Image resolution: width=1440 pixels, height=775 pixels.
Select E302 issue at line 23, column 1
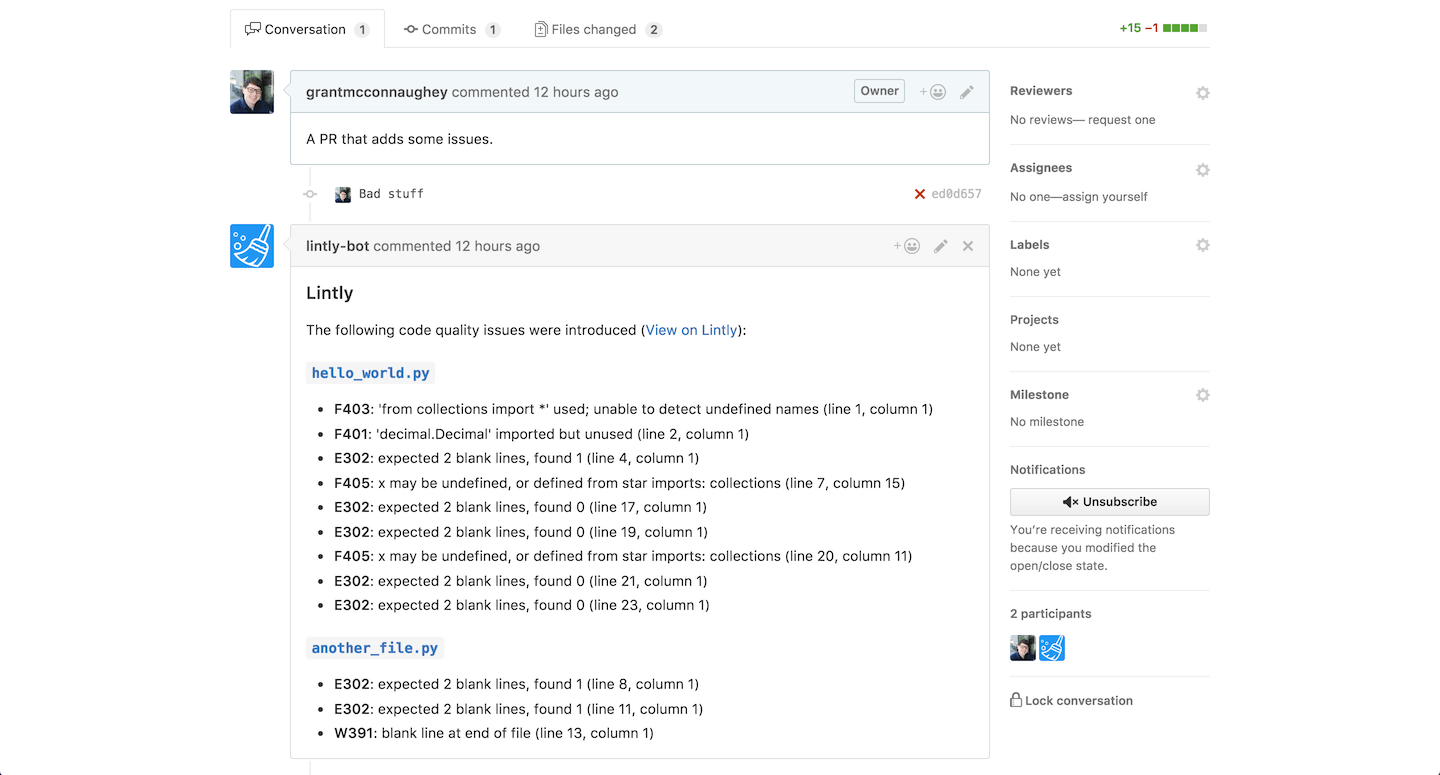(x=522, y=605)
